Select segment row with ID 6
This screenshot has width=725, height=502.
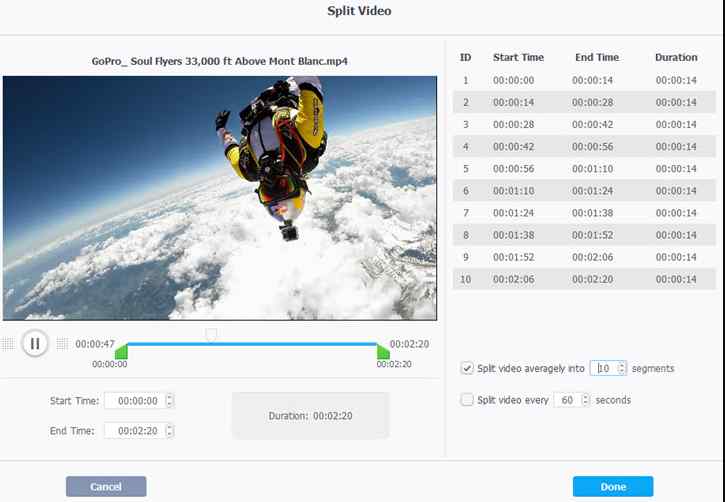[584, 191]
